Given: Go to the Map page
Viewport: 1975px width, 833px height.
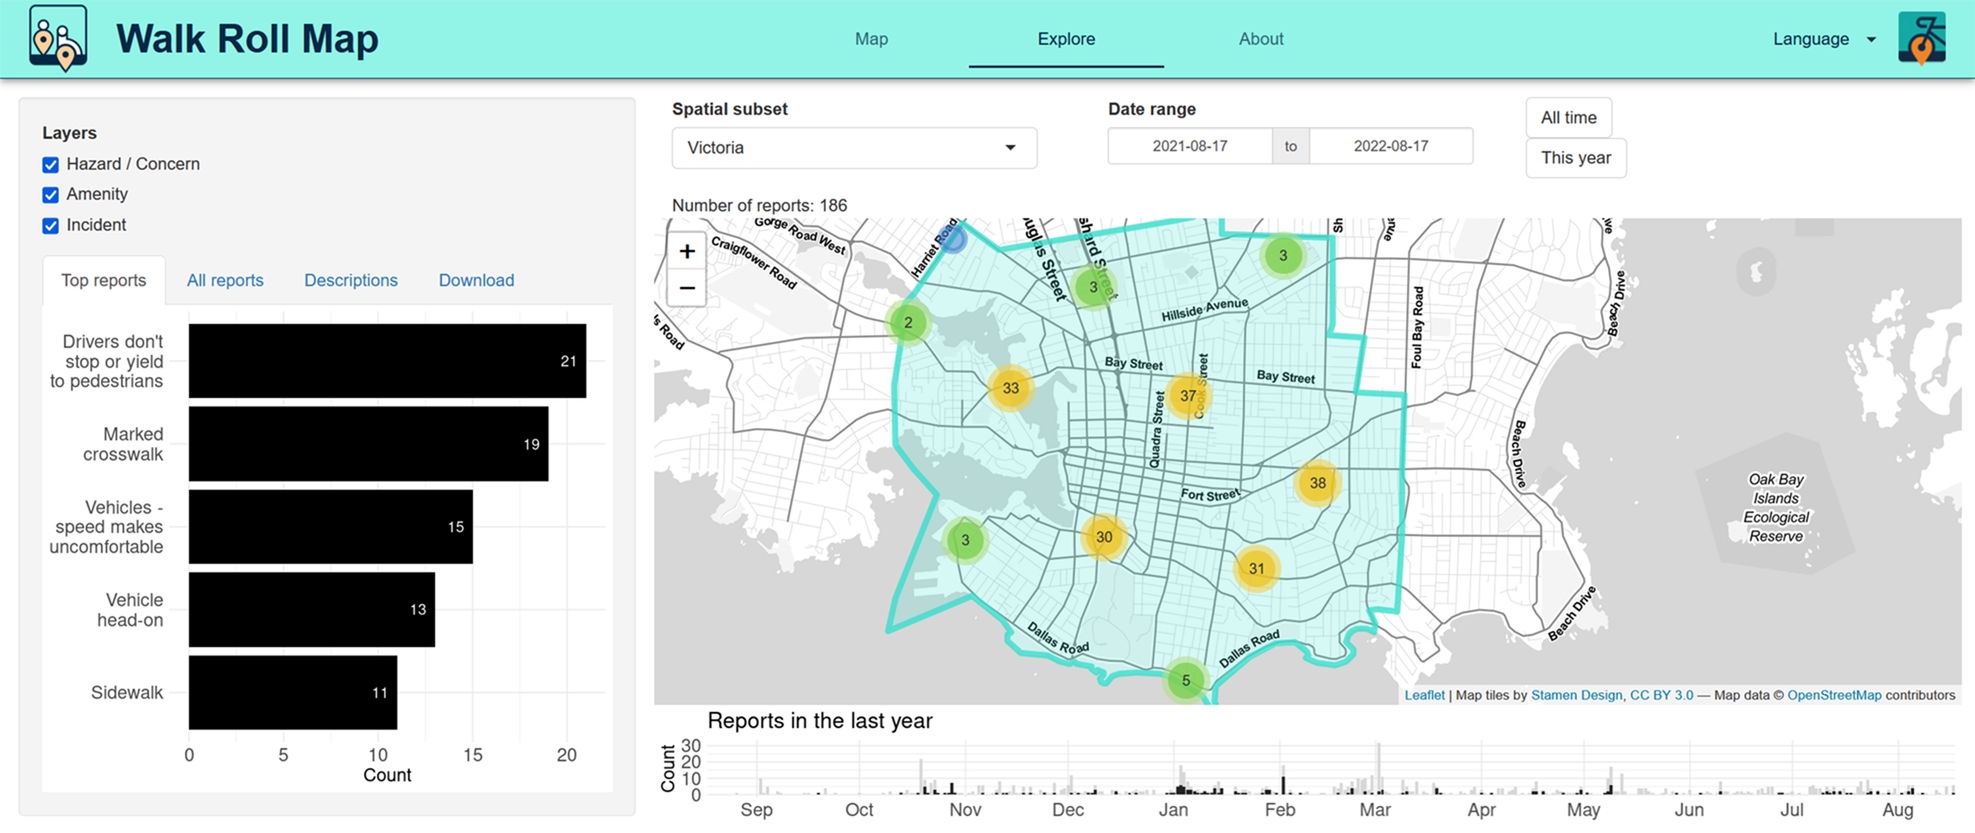Looking at the screenshot, I should click(x=871, y=39).
